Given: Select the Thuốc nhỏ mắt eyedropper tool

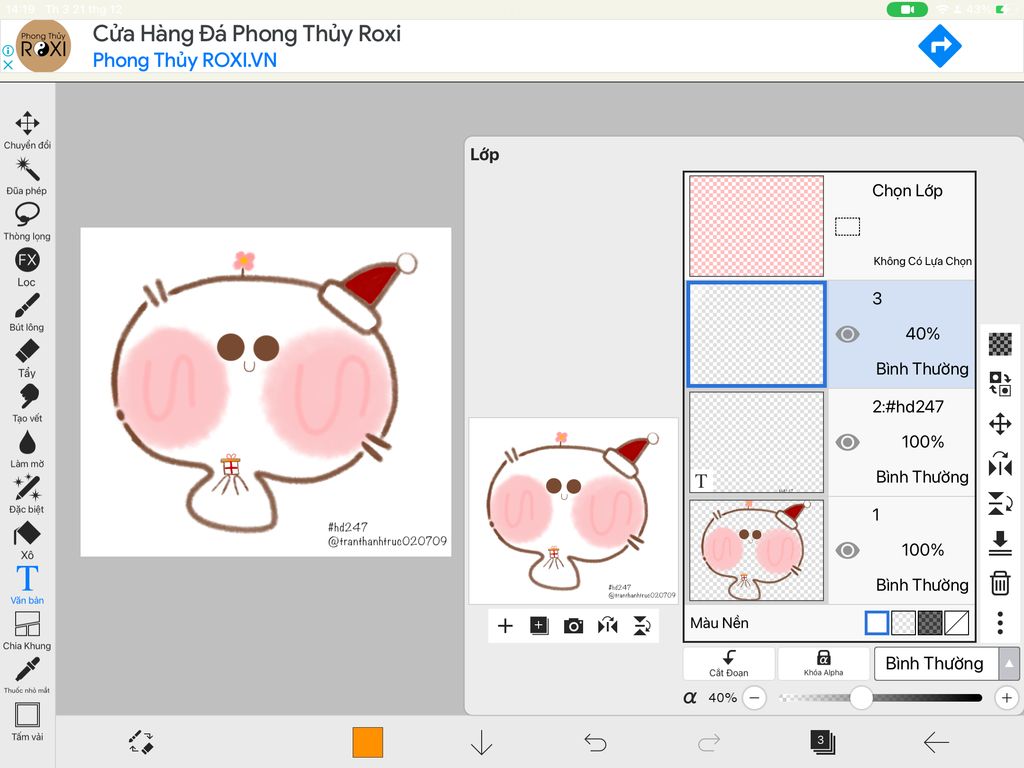Looking at the screenshot, I should click(x=27, y=675).
